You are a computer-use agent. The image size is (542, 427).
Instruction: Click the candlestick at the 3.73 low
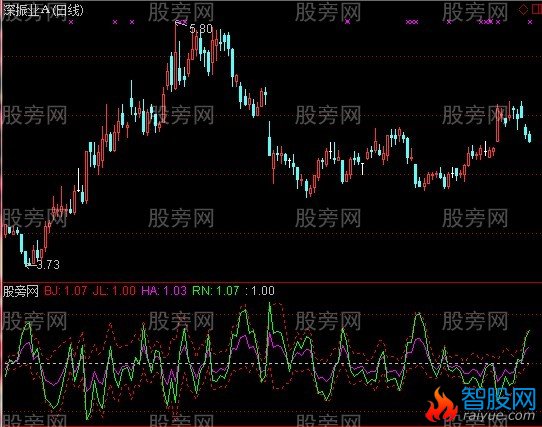pyautogui.click(x=26, y=258)
